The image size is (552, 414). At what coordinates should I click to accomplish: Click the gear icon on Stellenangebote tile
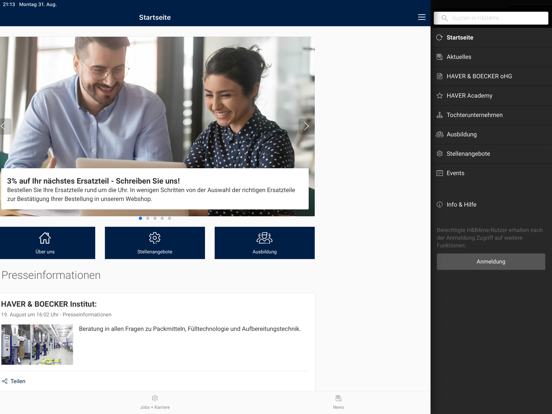(x=155, y=238)
